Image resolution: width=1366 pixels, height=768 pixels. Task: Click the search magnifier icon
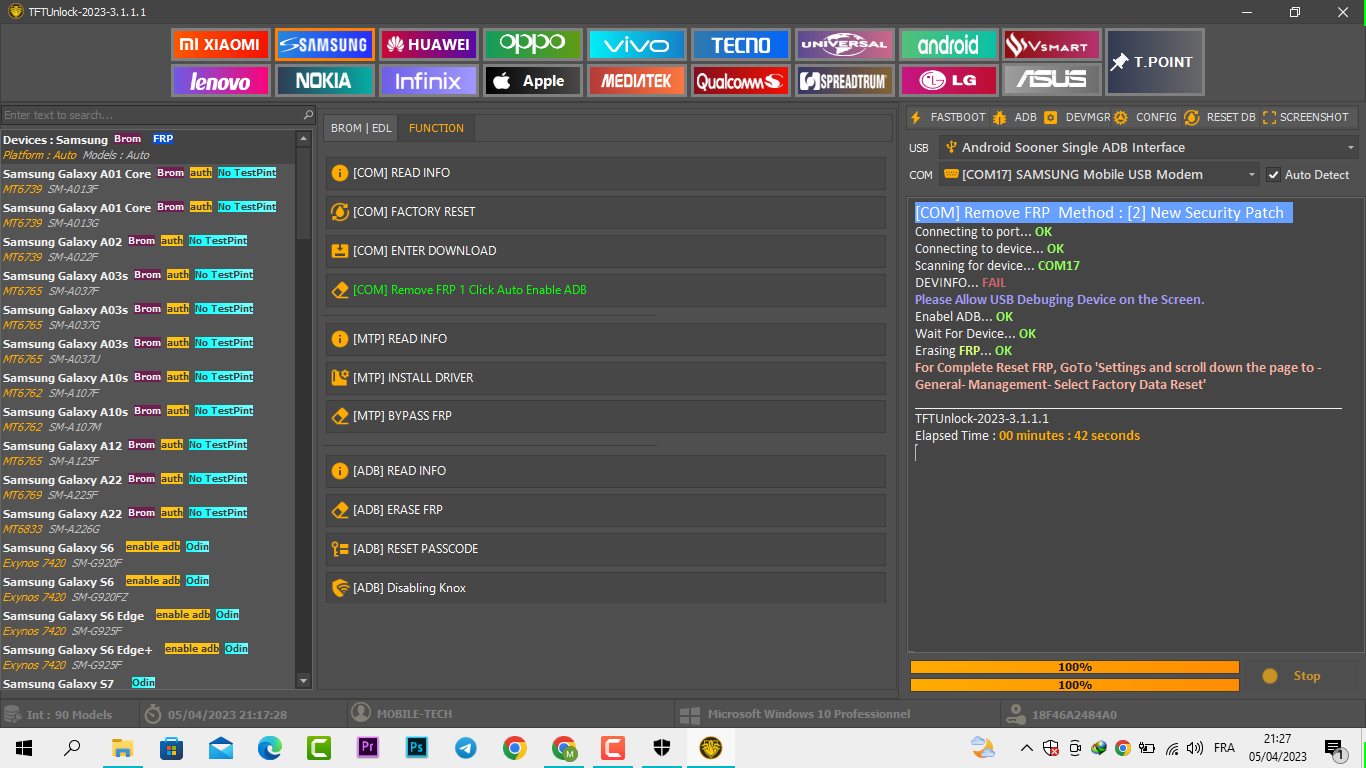(308, 115)
